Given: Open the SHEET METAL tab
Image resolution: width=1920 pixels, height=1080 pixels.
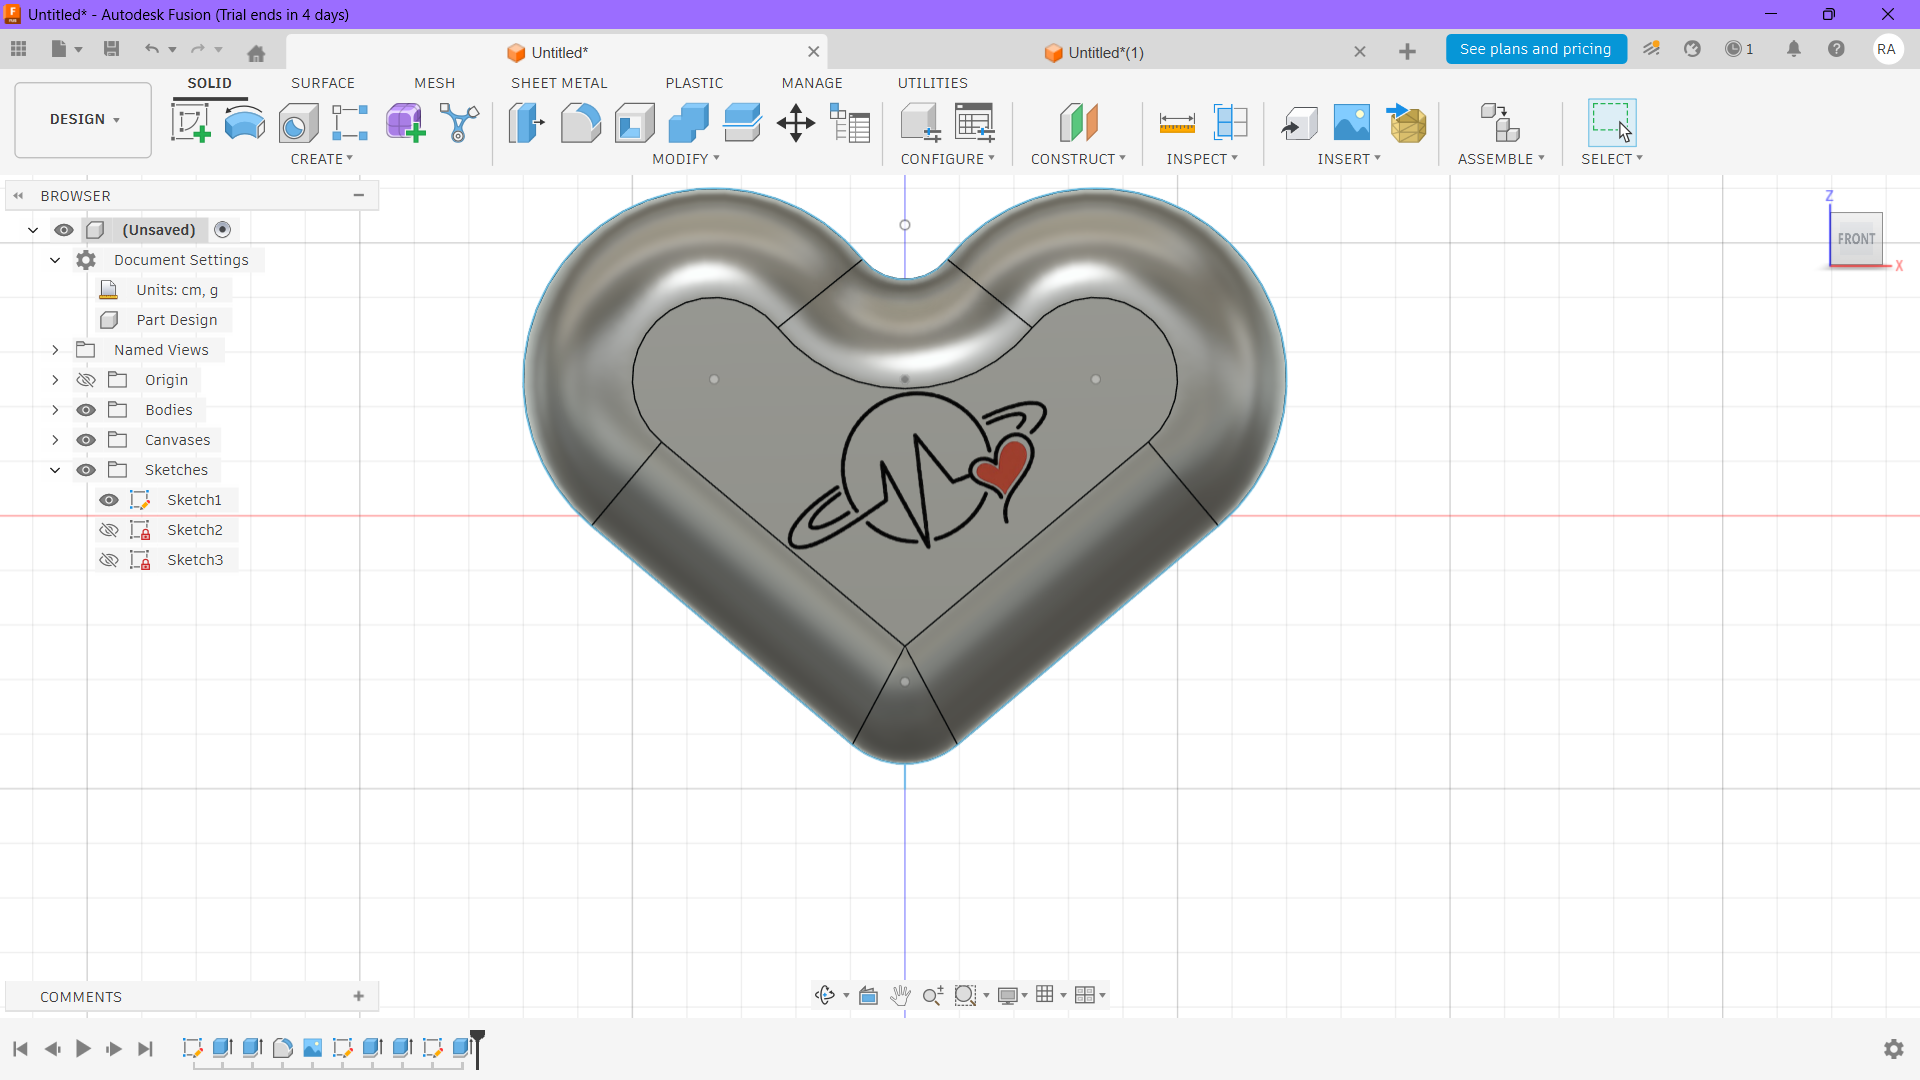Looking at the screenshot, I should pos(559,83).
